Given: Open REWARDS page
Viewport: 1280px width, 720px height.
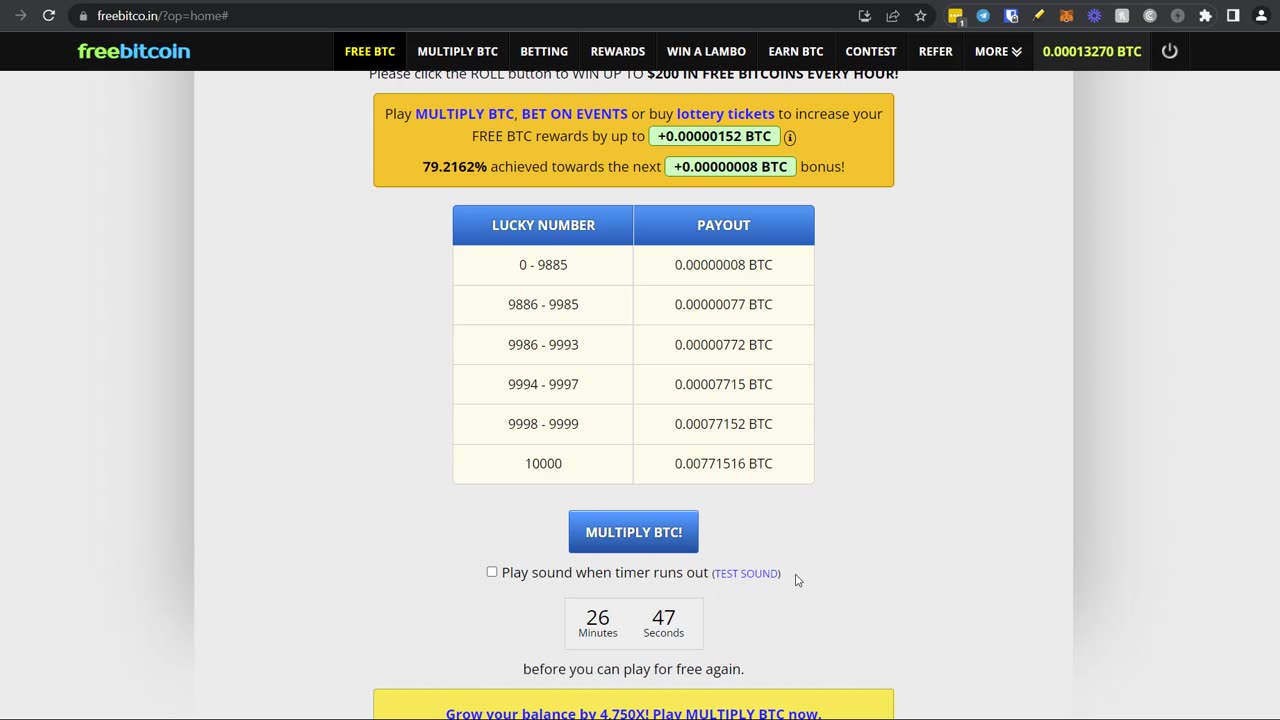Looking at the screenshot, I should 618,51.
